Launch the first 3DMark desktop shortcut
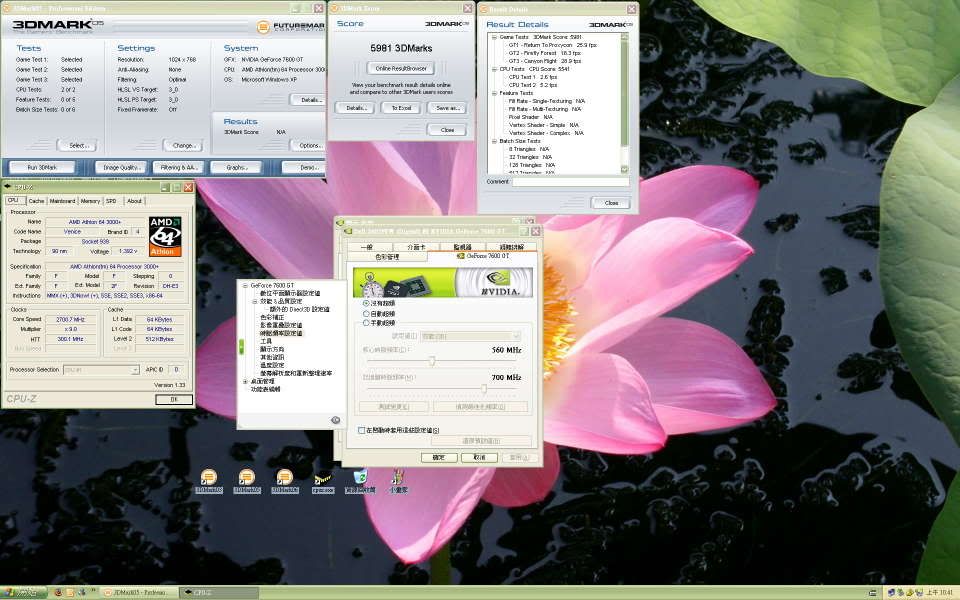The height and width of the screenshot is (600, 960). (208, 479)
